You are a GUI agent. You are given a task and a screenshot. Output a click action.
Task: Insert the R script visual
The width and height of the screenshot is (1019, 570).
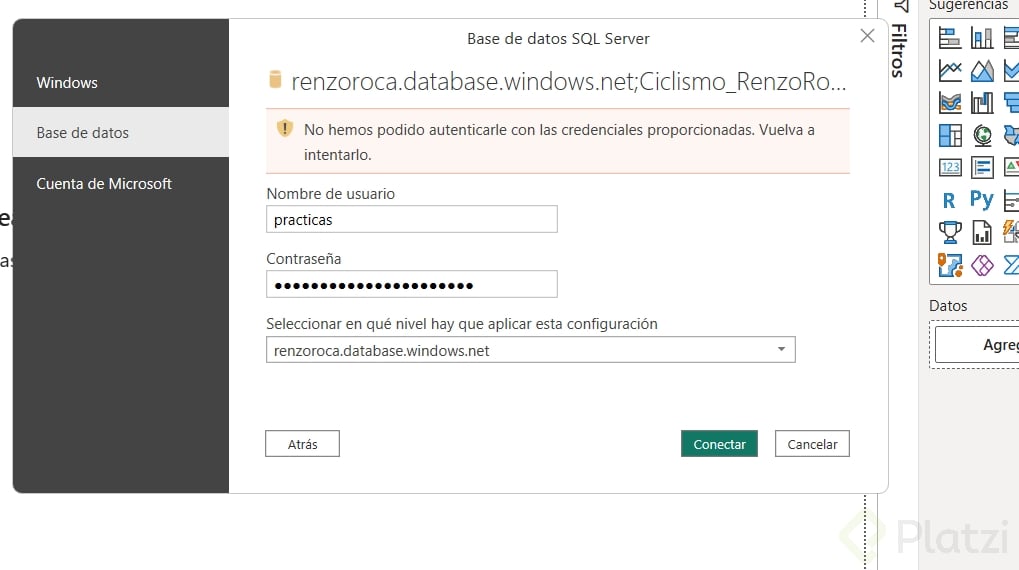tap(949, 200)
